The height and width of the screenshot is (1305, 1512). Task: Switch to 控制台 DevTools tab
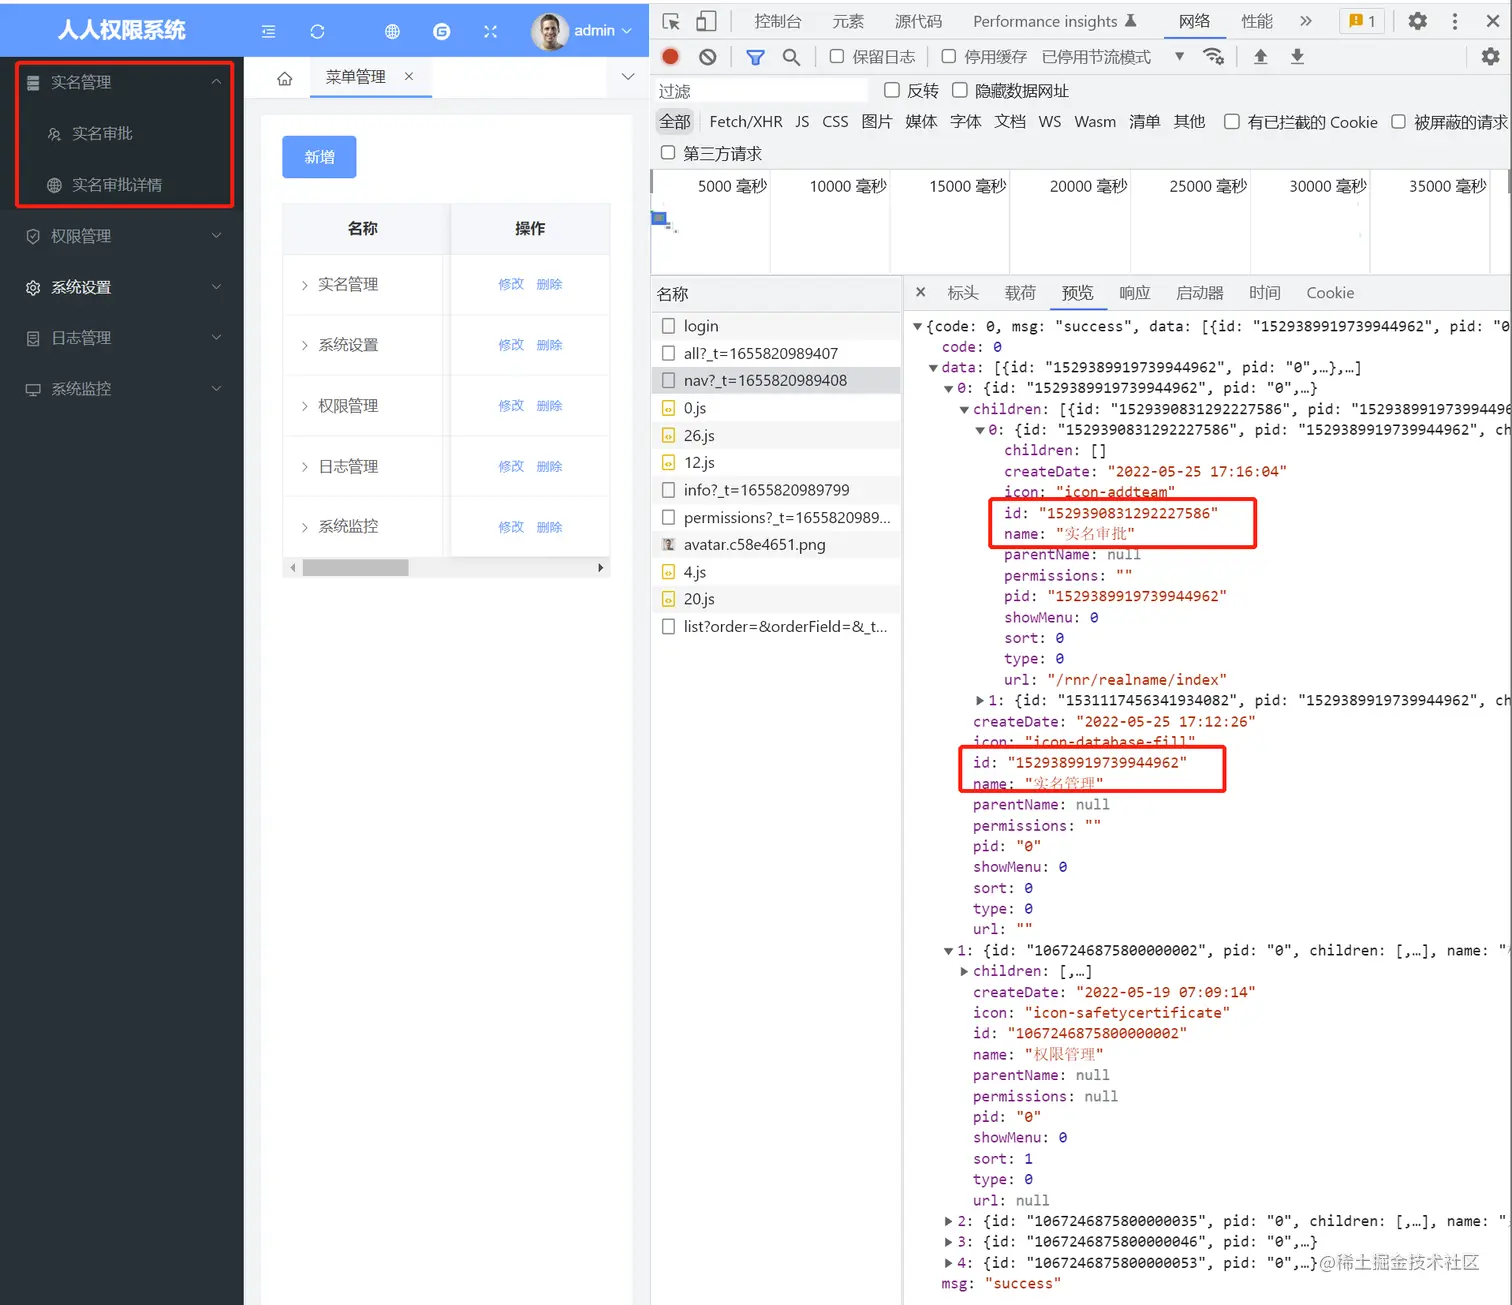click(778, 21)
